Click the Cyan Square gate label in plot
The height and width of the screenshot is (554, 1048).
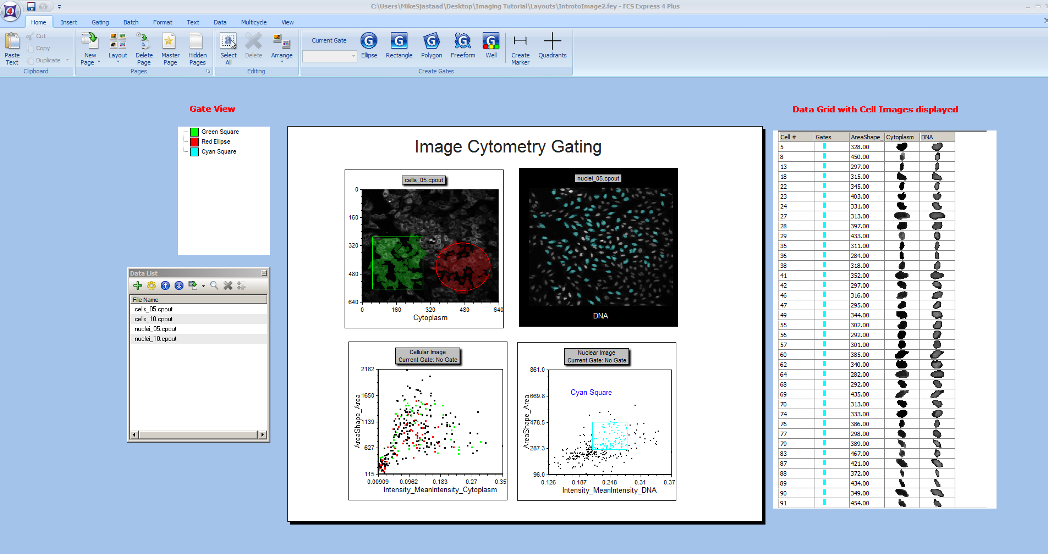pyautogui.click(x=591, y=392)
